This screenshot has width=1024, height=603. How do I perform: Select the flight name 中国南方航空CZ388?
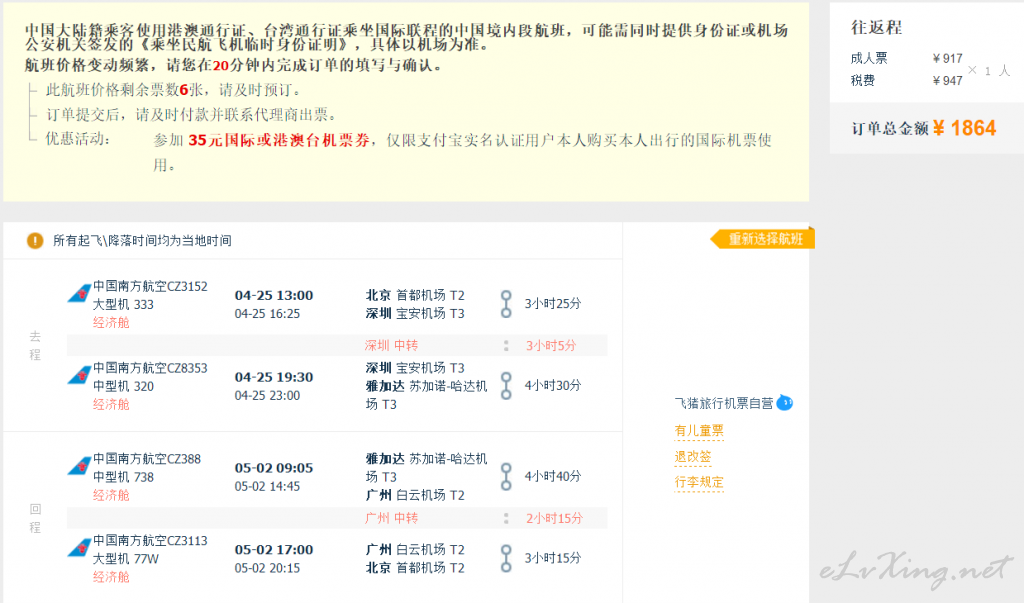point(147,459)
